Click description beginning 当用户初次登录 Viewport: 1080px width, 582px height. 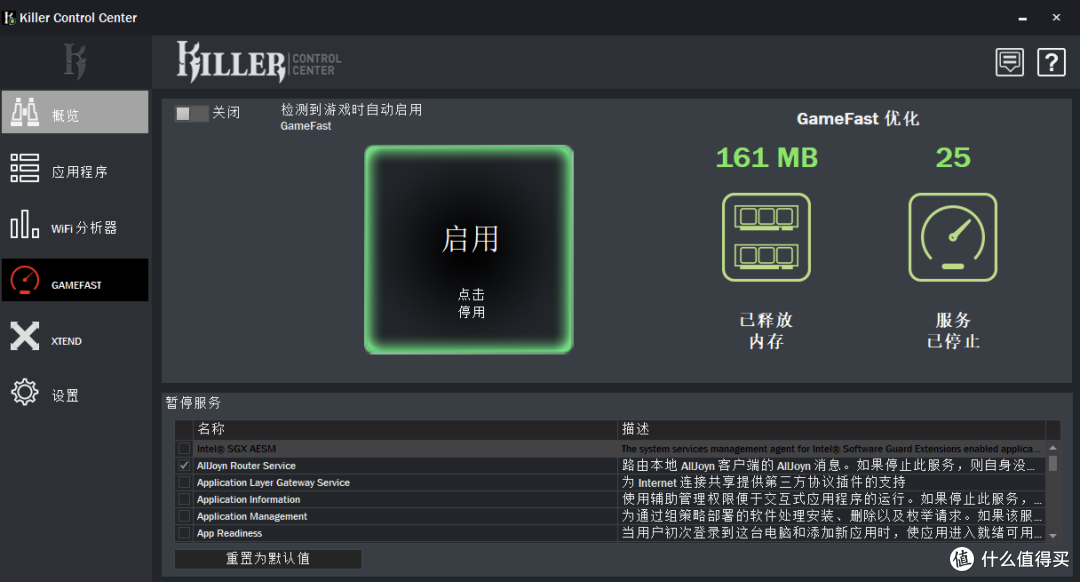pos(831,532)
